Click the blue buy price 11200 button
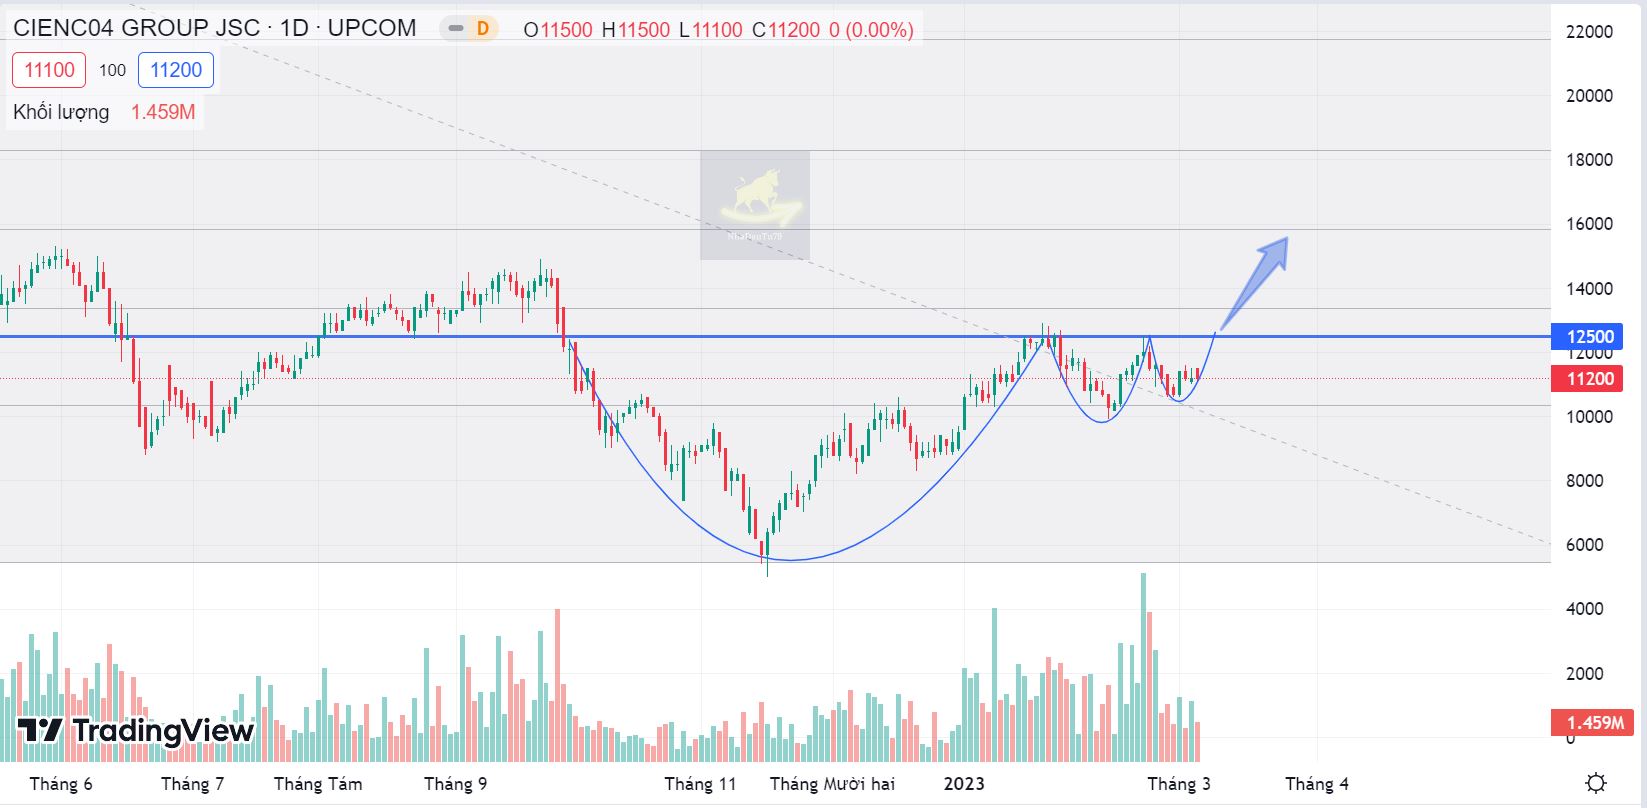 pos(176,70)
